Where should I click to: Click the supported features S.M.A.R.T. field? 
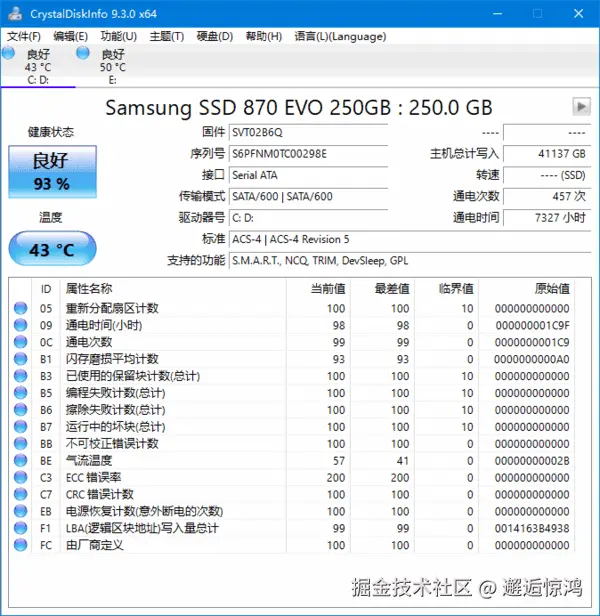coord(410,260)
